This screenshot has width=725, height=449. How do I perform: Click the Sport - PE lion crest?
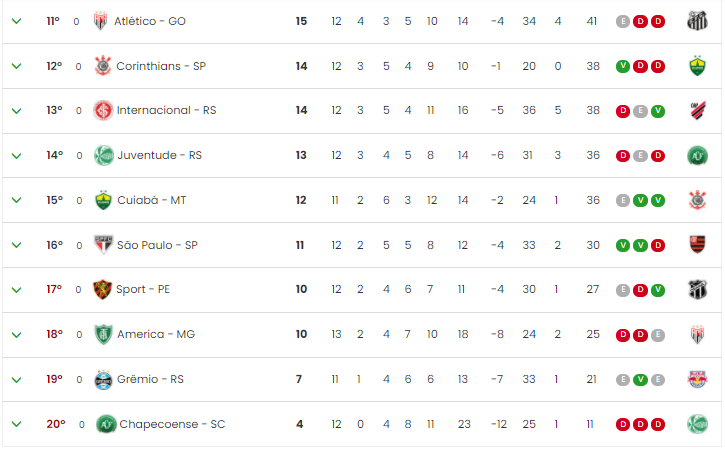tap(102, 289)
